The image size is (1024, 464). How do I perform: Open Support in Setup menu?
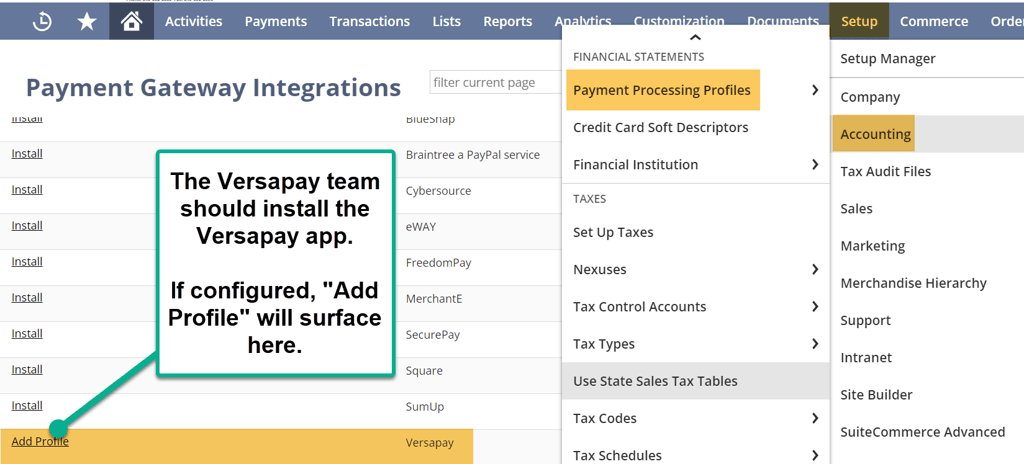[865, 320]
